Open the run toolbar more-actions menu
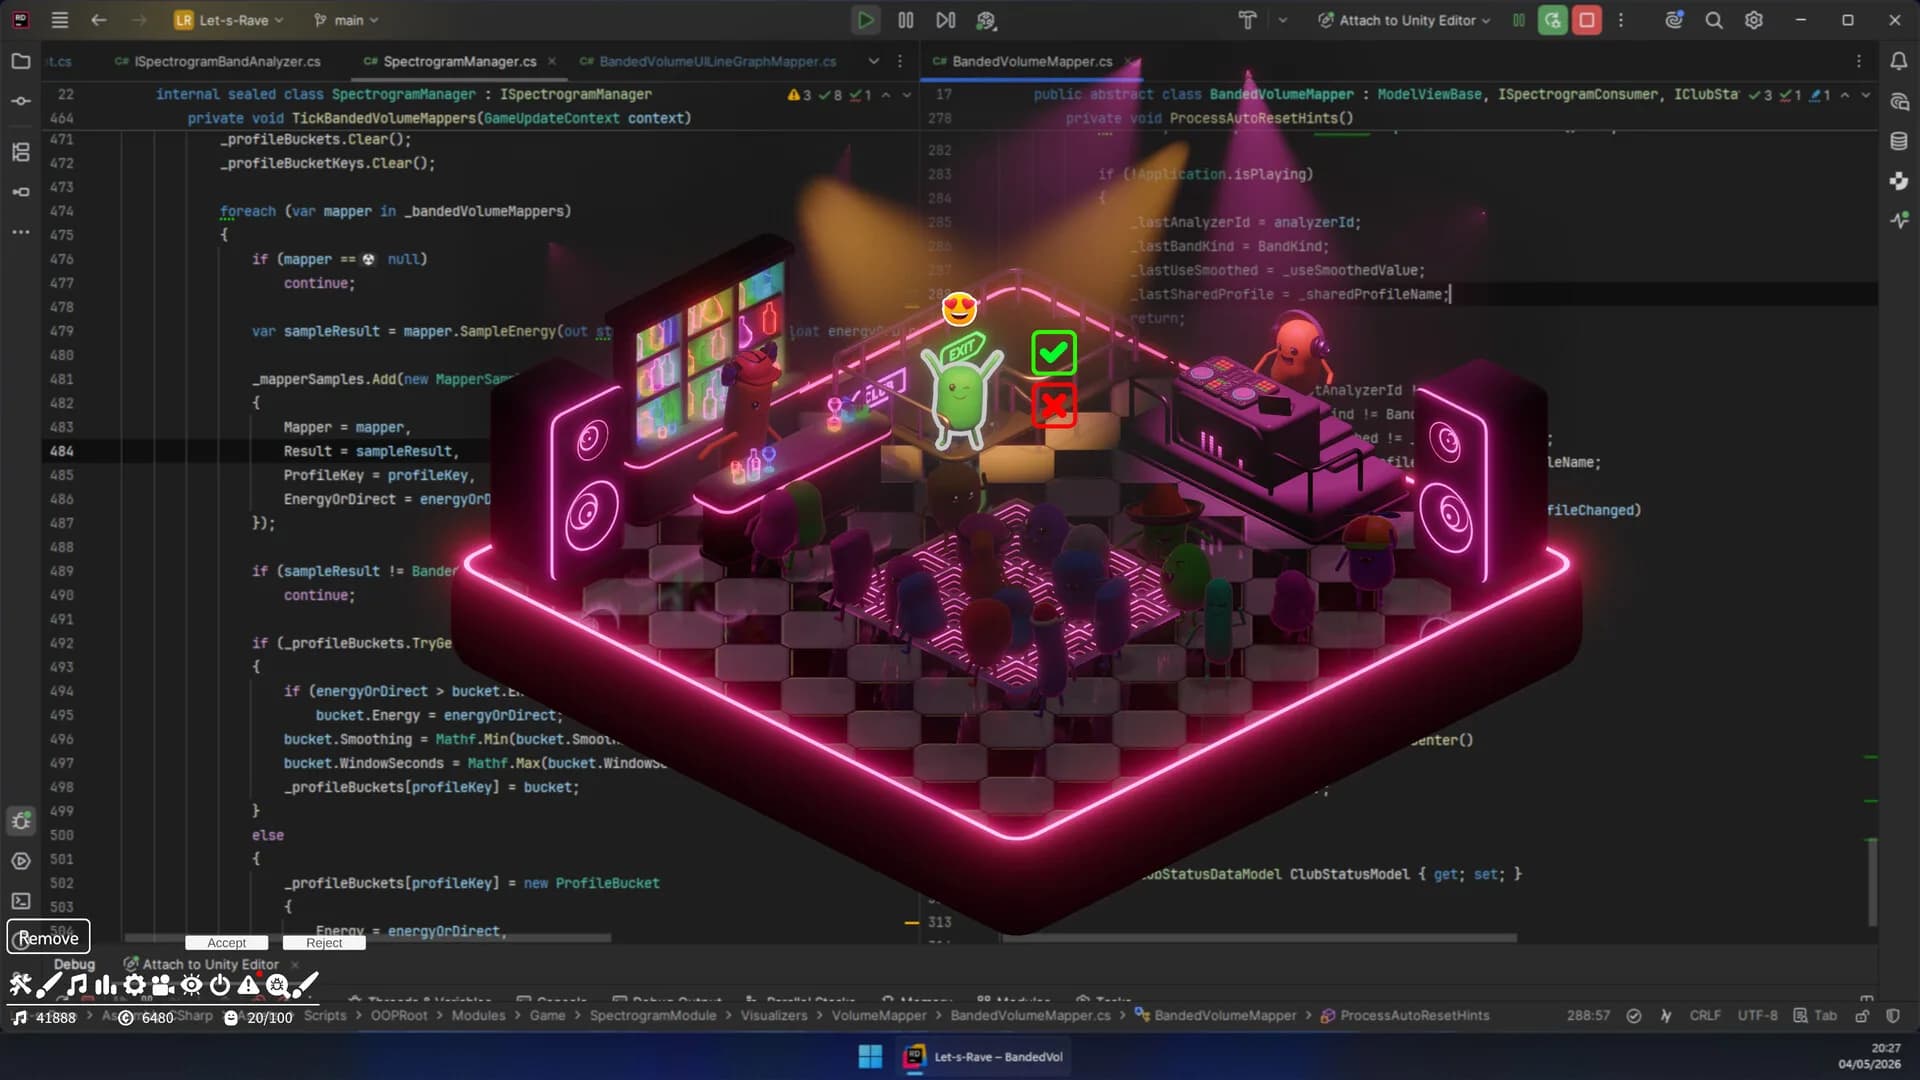The height and width of the screenshot is (1080, 1920). tap(1621, 20)
